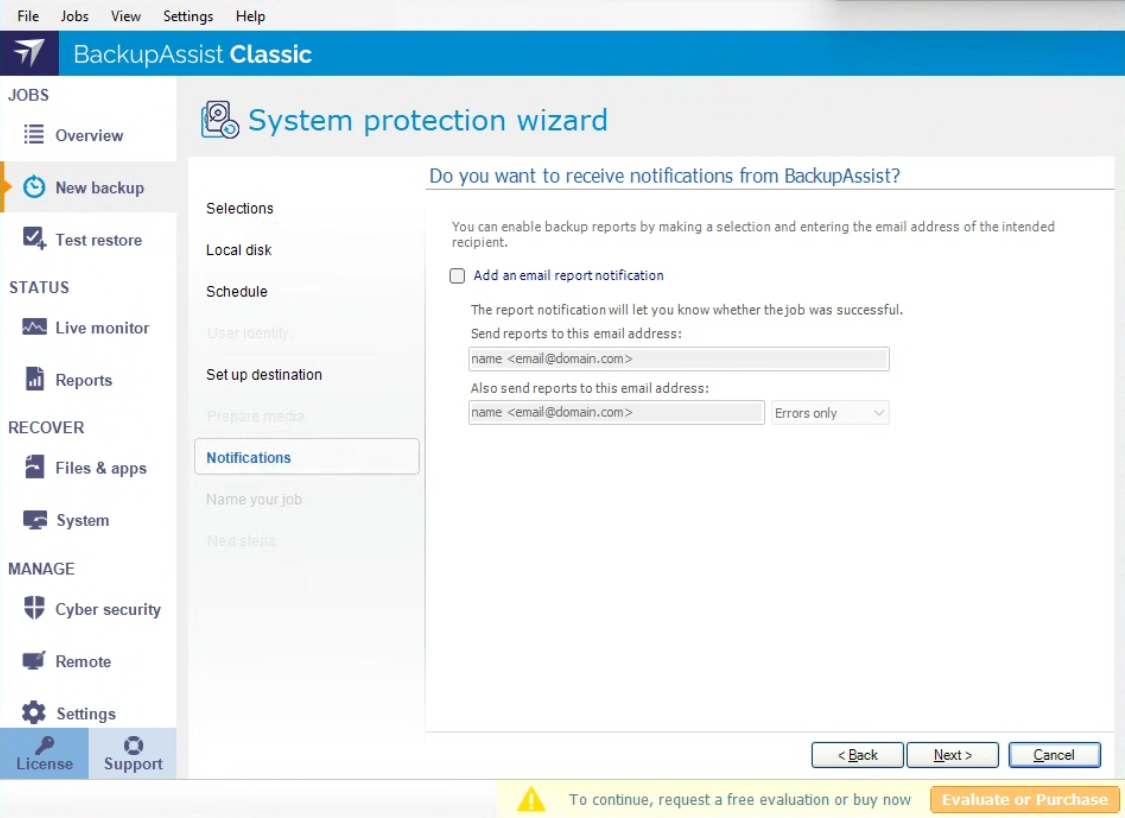Click the Reports chart icon
1125x818 pixels.
coord(34,380)
